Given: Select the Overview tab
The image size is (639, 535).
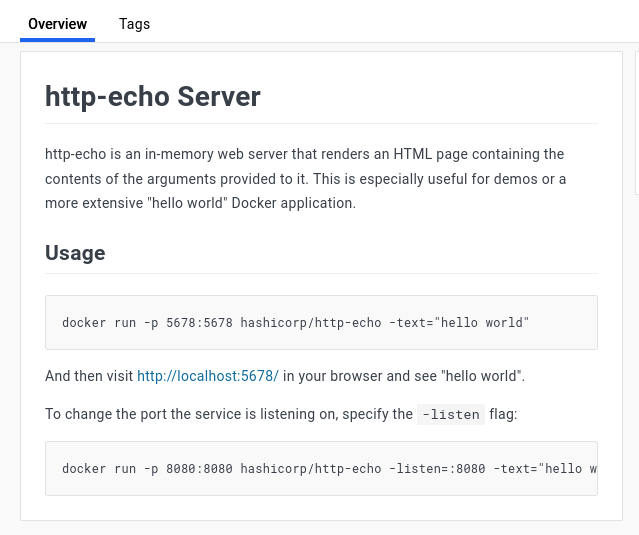Looking at the screenshot, I should 57,24.
